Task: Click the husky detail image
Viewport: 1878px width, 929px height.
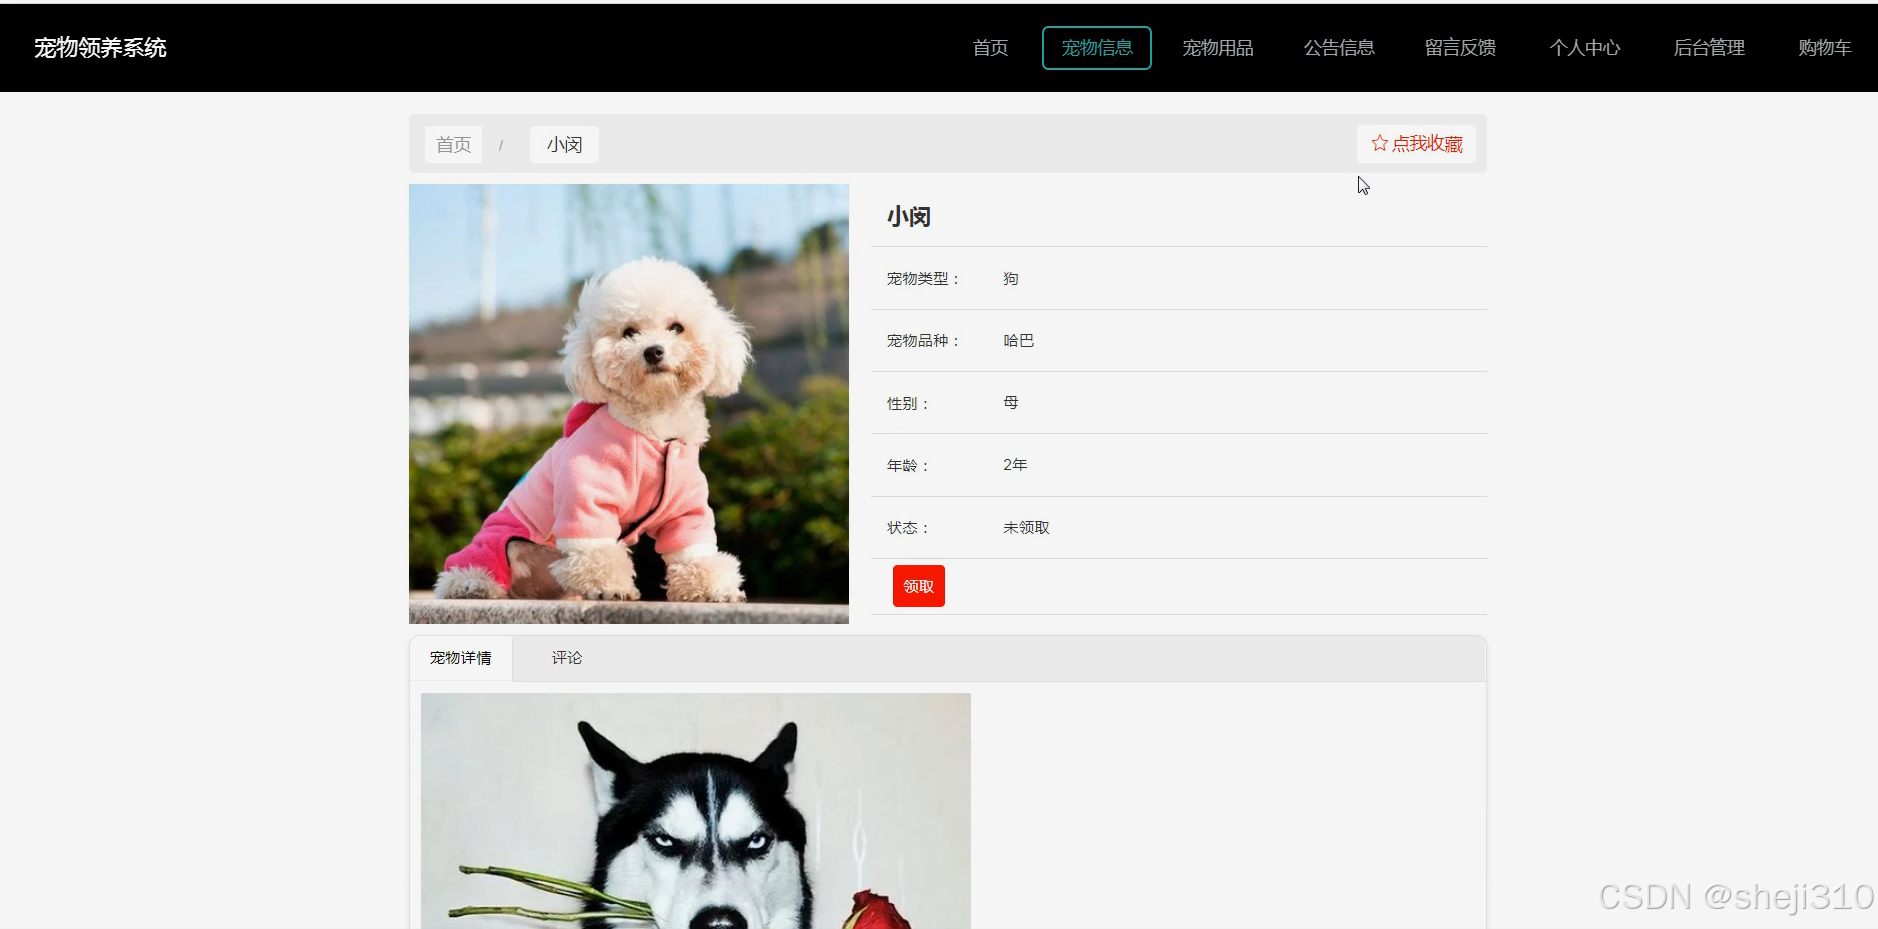Action: click(x=696, y=811)
